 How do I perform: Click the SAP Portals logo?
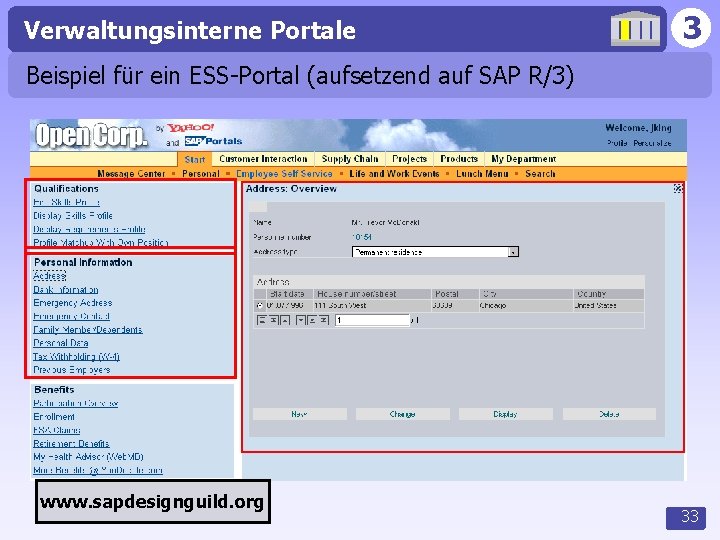[x=214, y=141]
